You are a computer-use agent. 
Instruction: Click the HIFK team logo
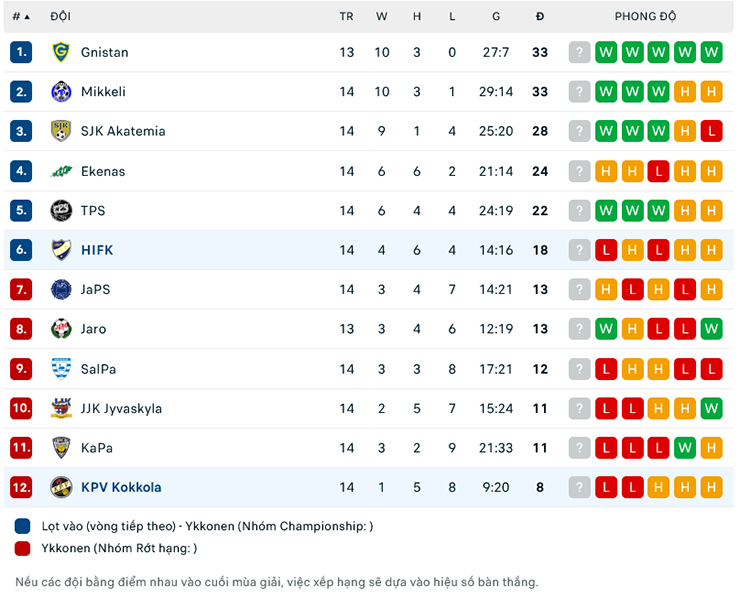coord(61,250)
